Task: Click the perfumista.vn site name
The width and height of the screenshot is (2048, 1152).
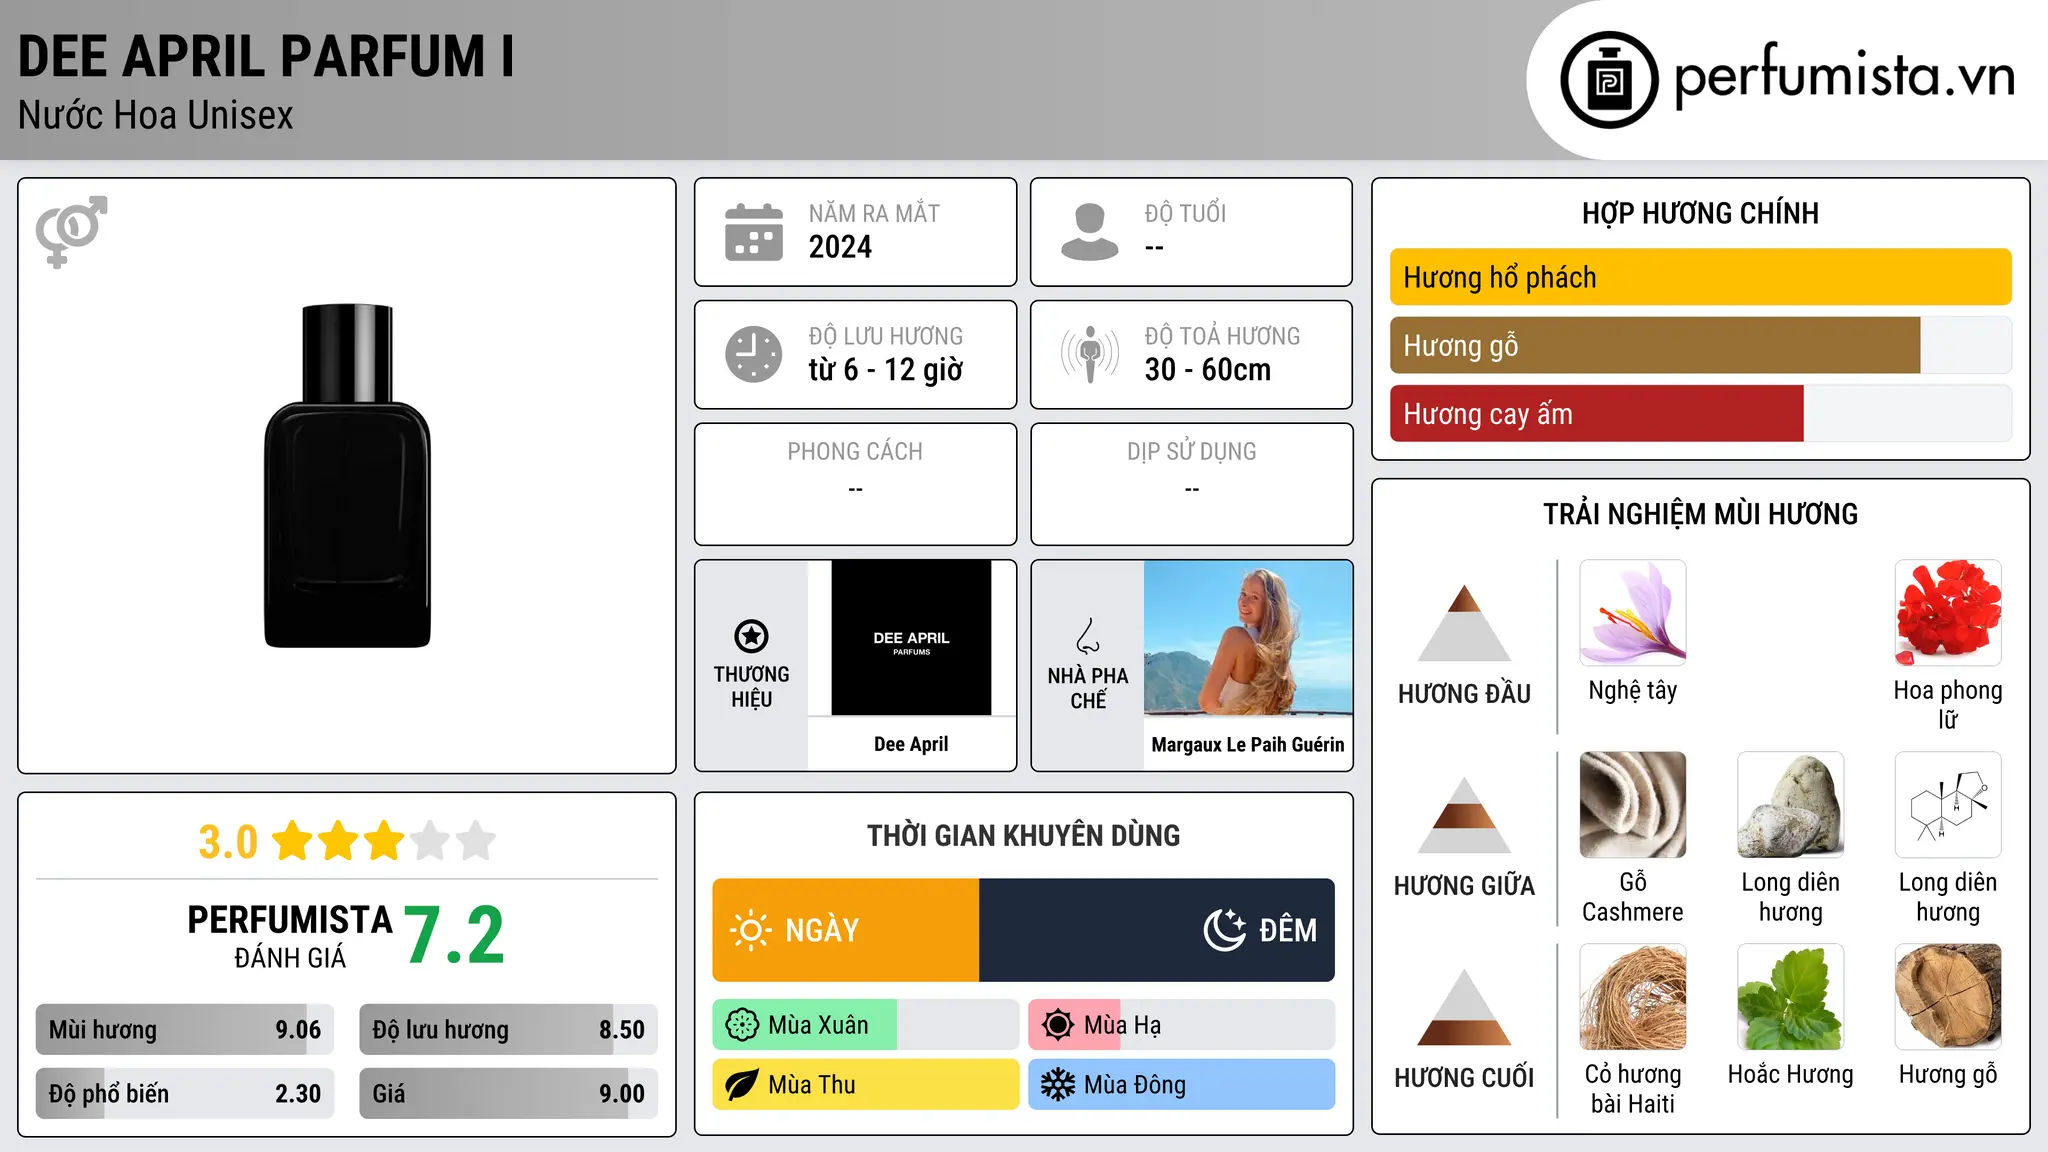Action: tap(1845, 75)
